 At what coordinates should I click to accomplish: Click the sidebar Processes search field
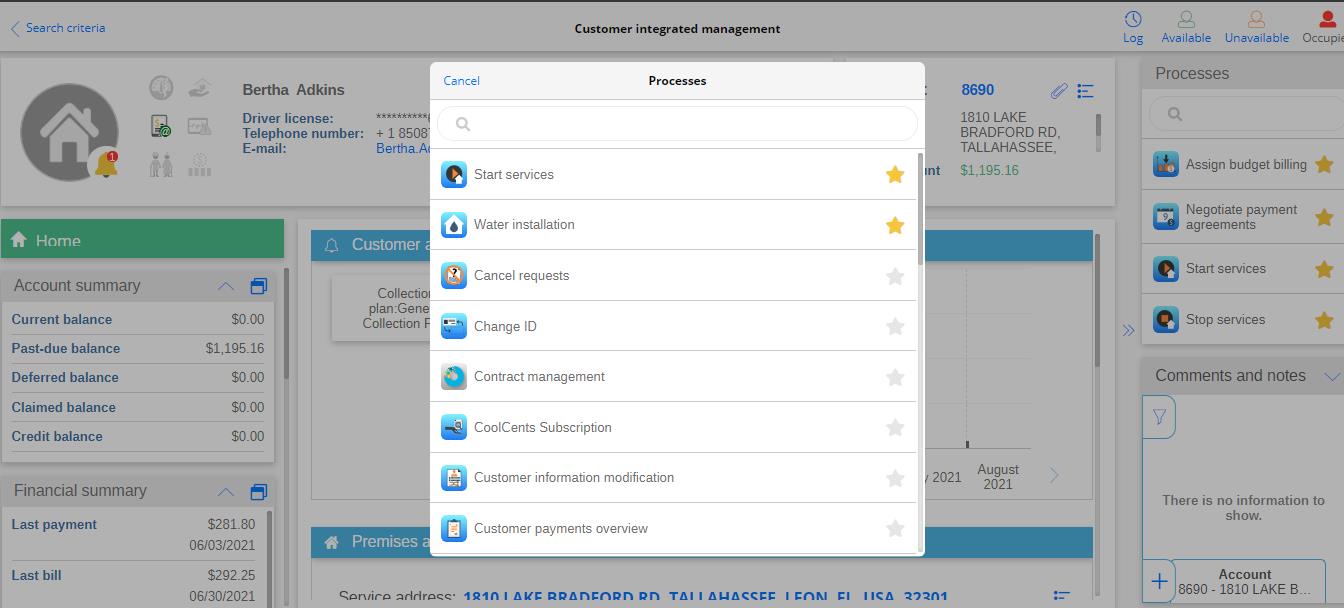coord(1246,114)
